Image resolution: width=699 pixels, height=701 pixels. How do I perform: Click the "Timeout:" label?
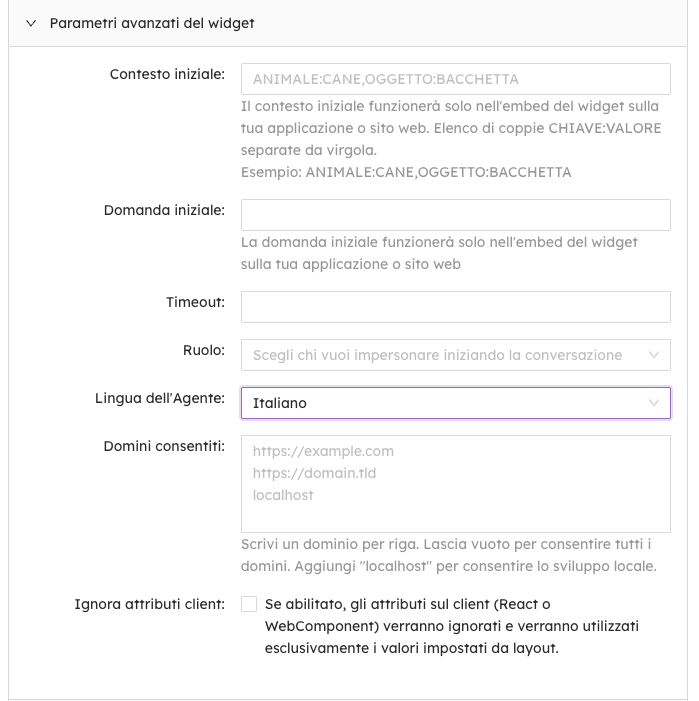click(195, 302)
